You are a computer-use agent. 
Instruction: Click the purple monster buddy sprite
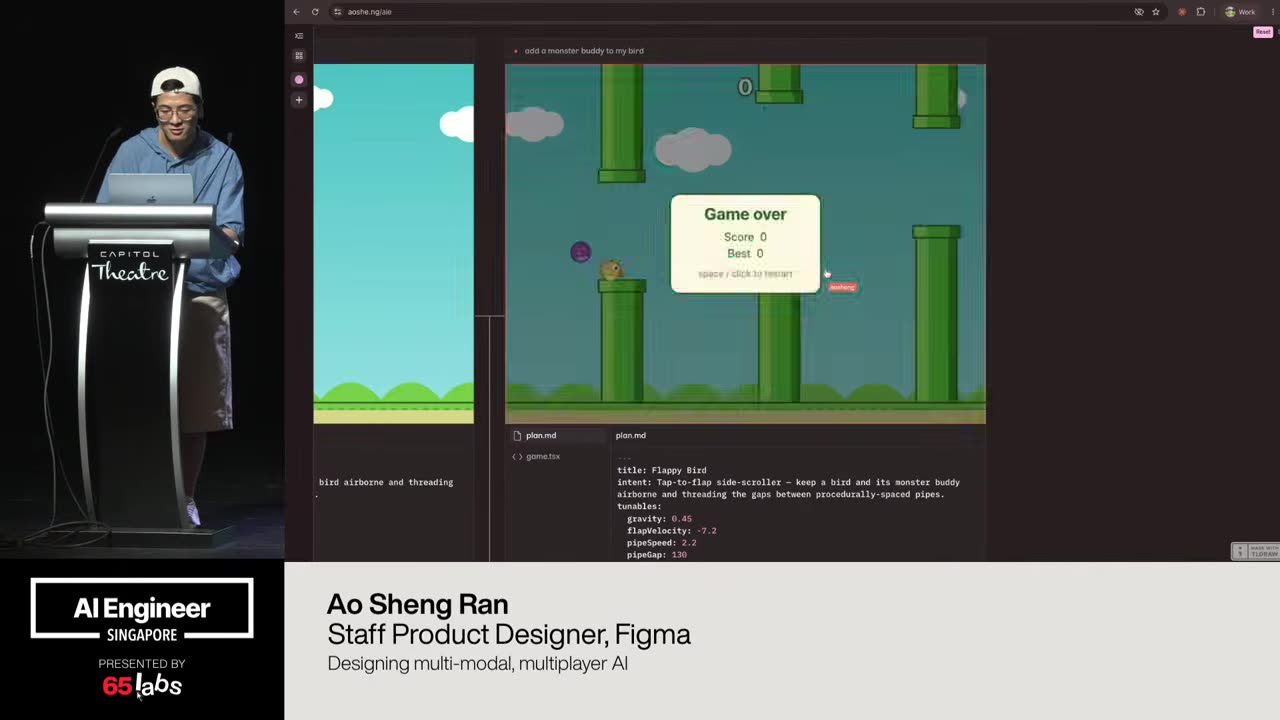[x=581, y=252]
